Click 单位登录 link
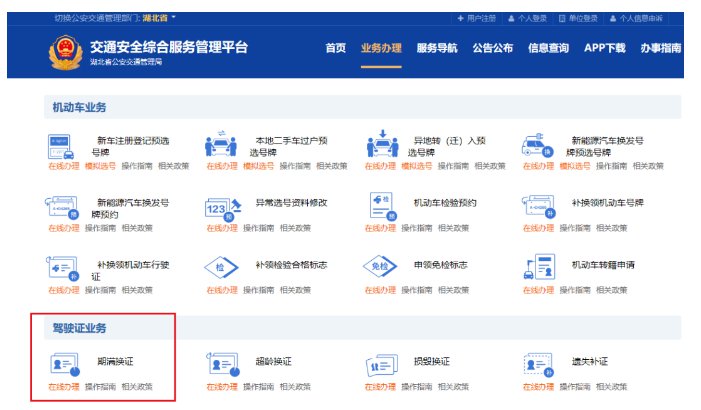Image resolution: width=701 pixels, height=410 pixels. [579, 18]
